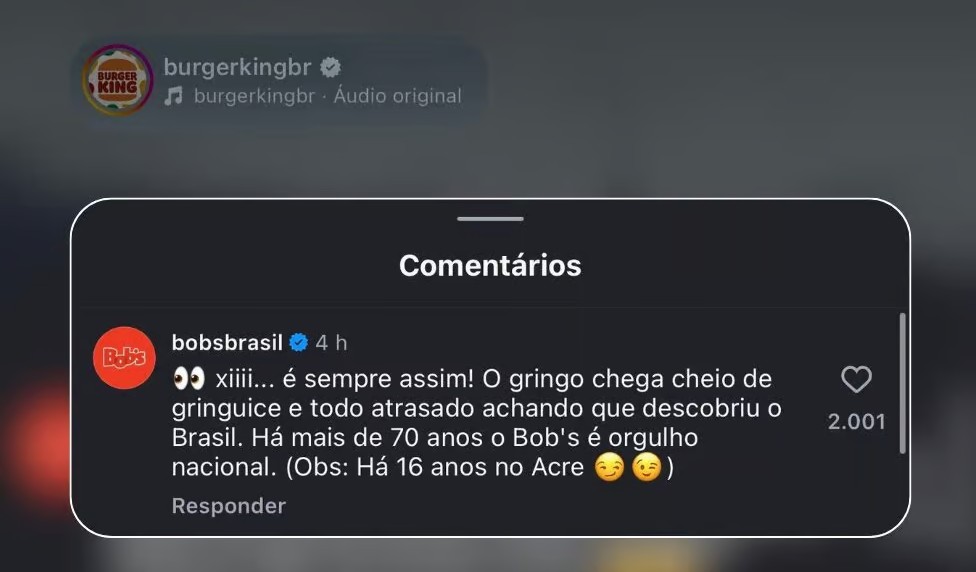The height and width of the screenshot is (572, 976).
Task: Open the Burger King profile avatar
Action: point(118,80)
